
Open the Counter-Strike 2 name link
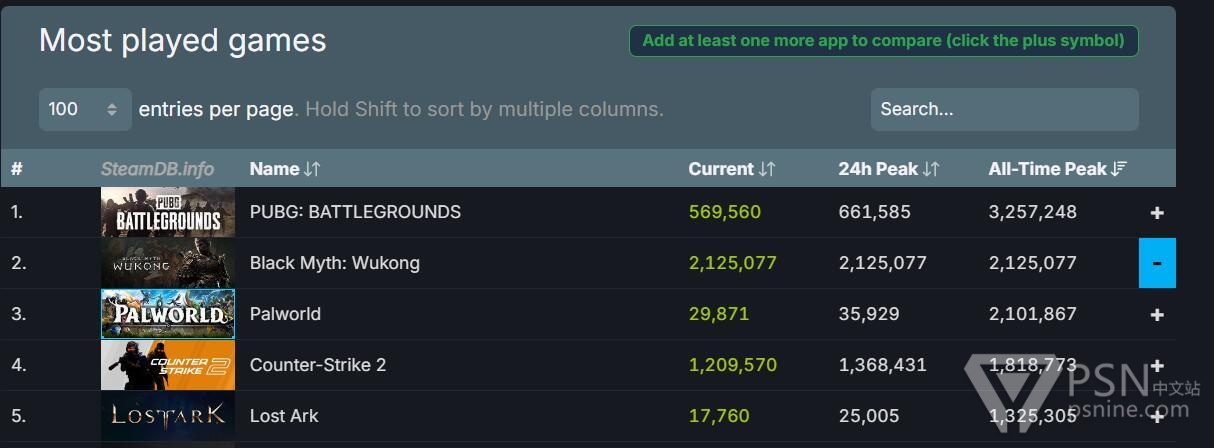(x=318, y=365)
